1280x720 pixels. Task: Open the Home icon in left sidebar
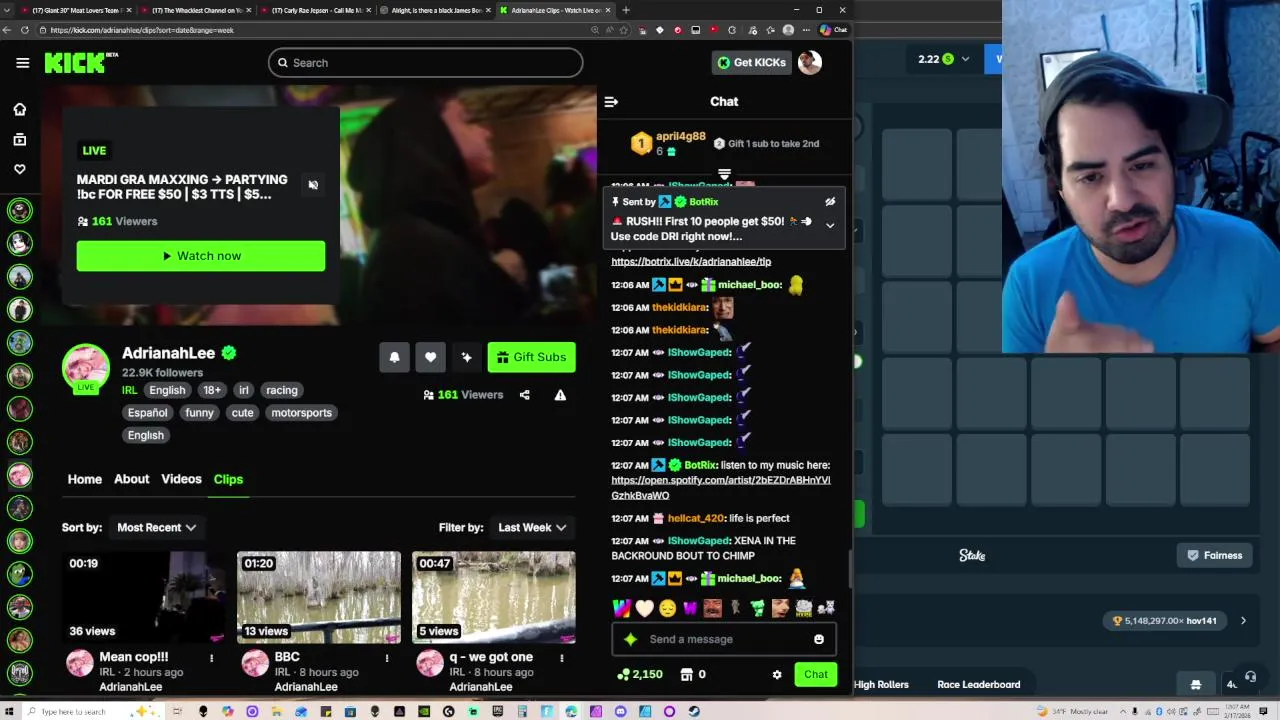[20, 109]
